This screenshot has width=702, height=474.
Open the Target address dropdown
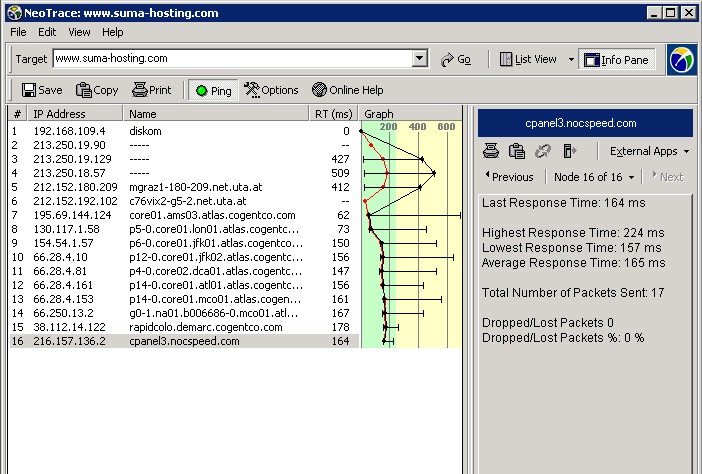coord(419,58)
